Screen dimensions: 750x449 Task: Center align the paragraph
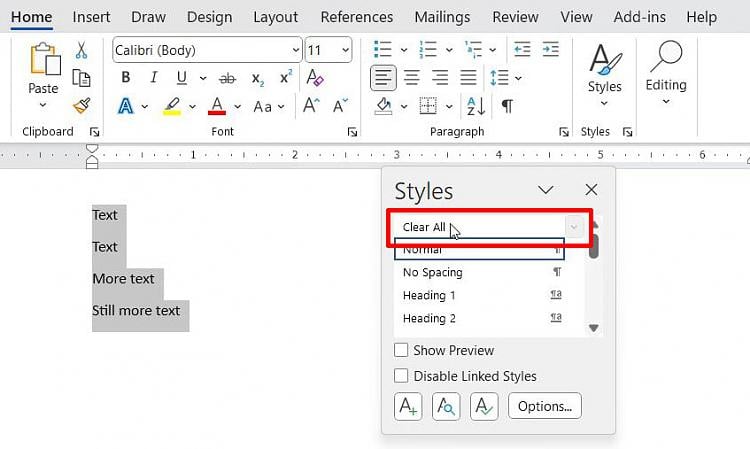tap(411, 78)
